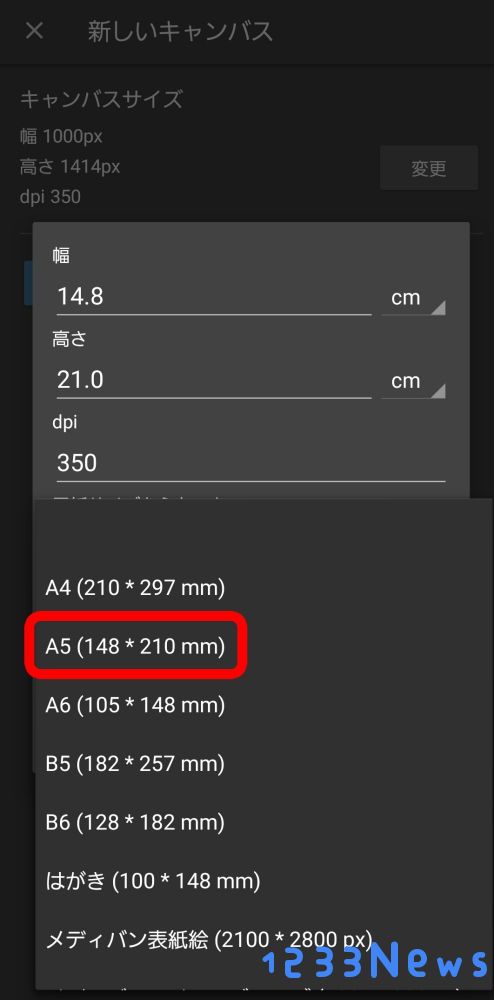Click the 変更 button

click(x=429, y=168)
